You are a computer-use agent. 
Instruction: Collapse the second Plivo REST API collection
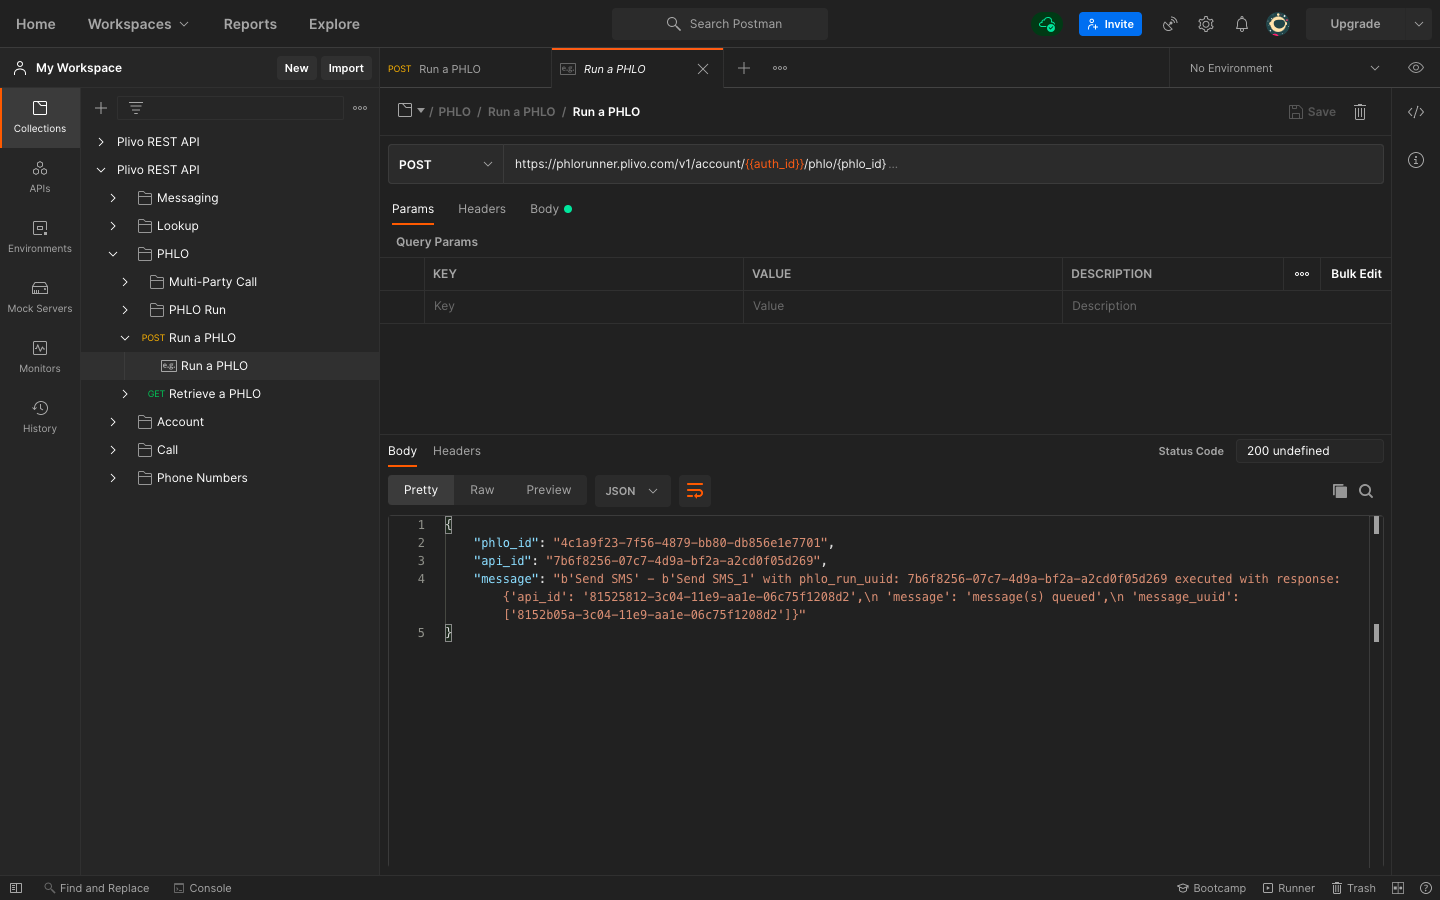(x=101, y=170)
